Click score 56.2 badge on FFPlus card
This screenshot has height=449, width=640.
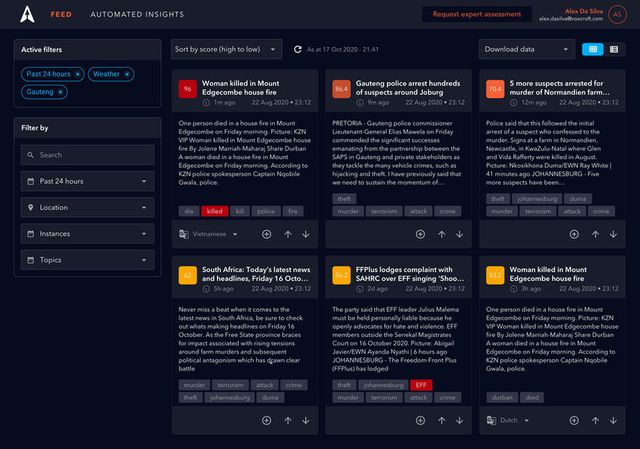[341, 275]
